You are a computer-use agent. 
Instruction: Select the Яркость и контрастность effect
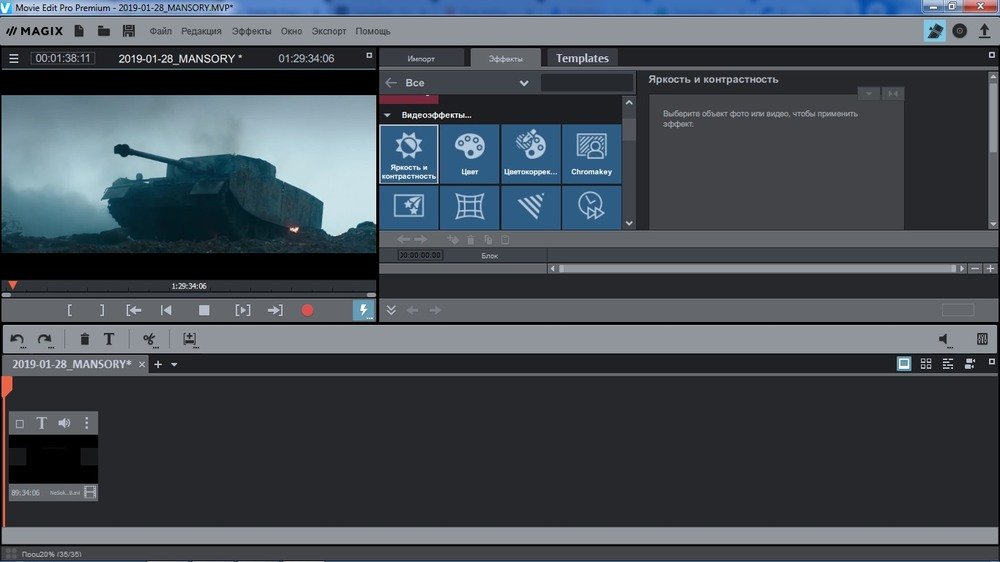(x=409, y=154)
